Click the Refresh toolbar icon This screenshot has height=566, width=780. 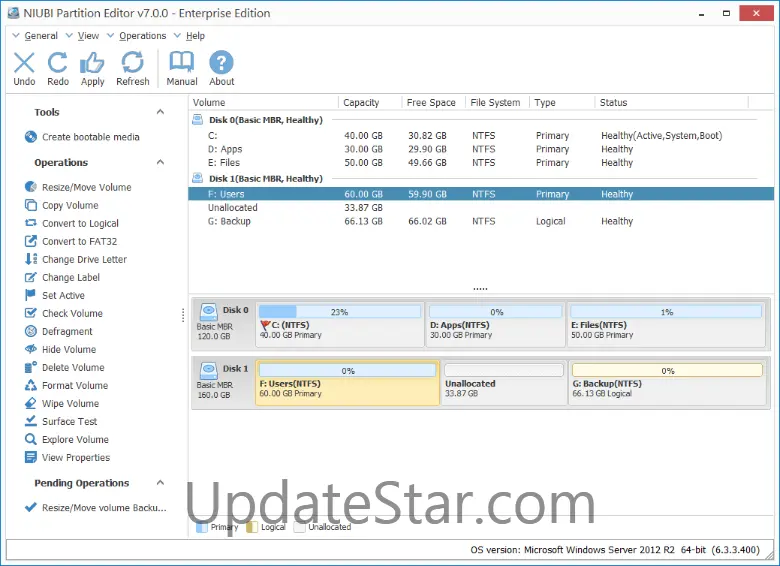[x=132, y=63]
